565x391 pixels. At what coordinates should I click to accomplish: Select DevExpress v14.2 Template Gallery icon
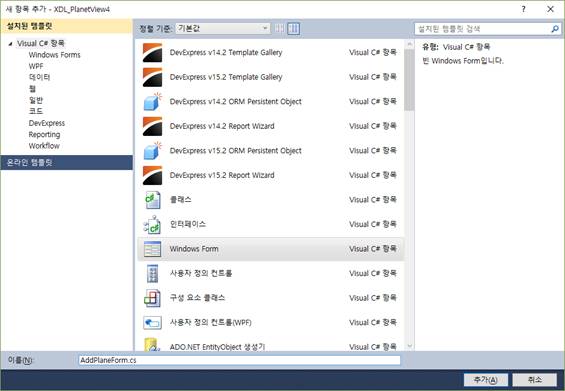(152, 53)
